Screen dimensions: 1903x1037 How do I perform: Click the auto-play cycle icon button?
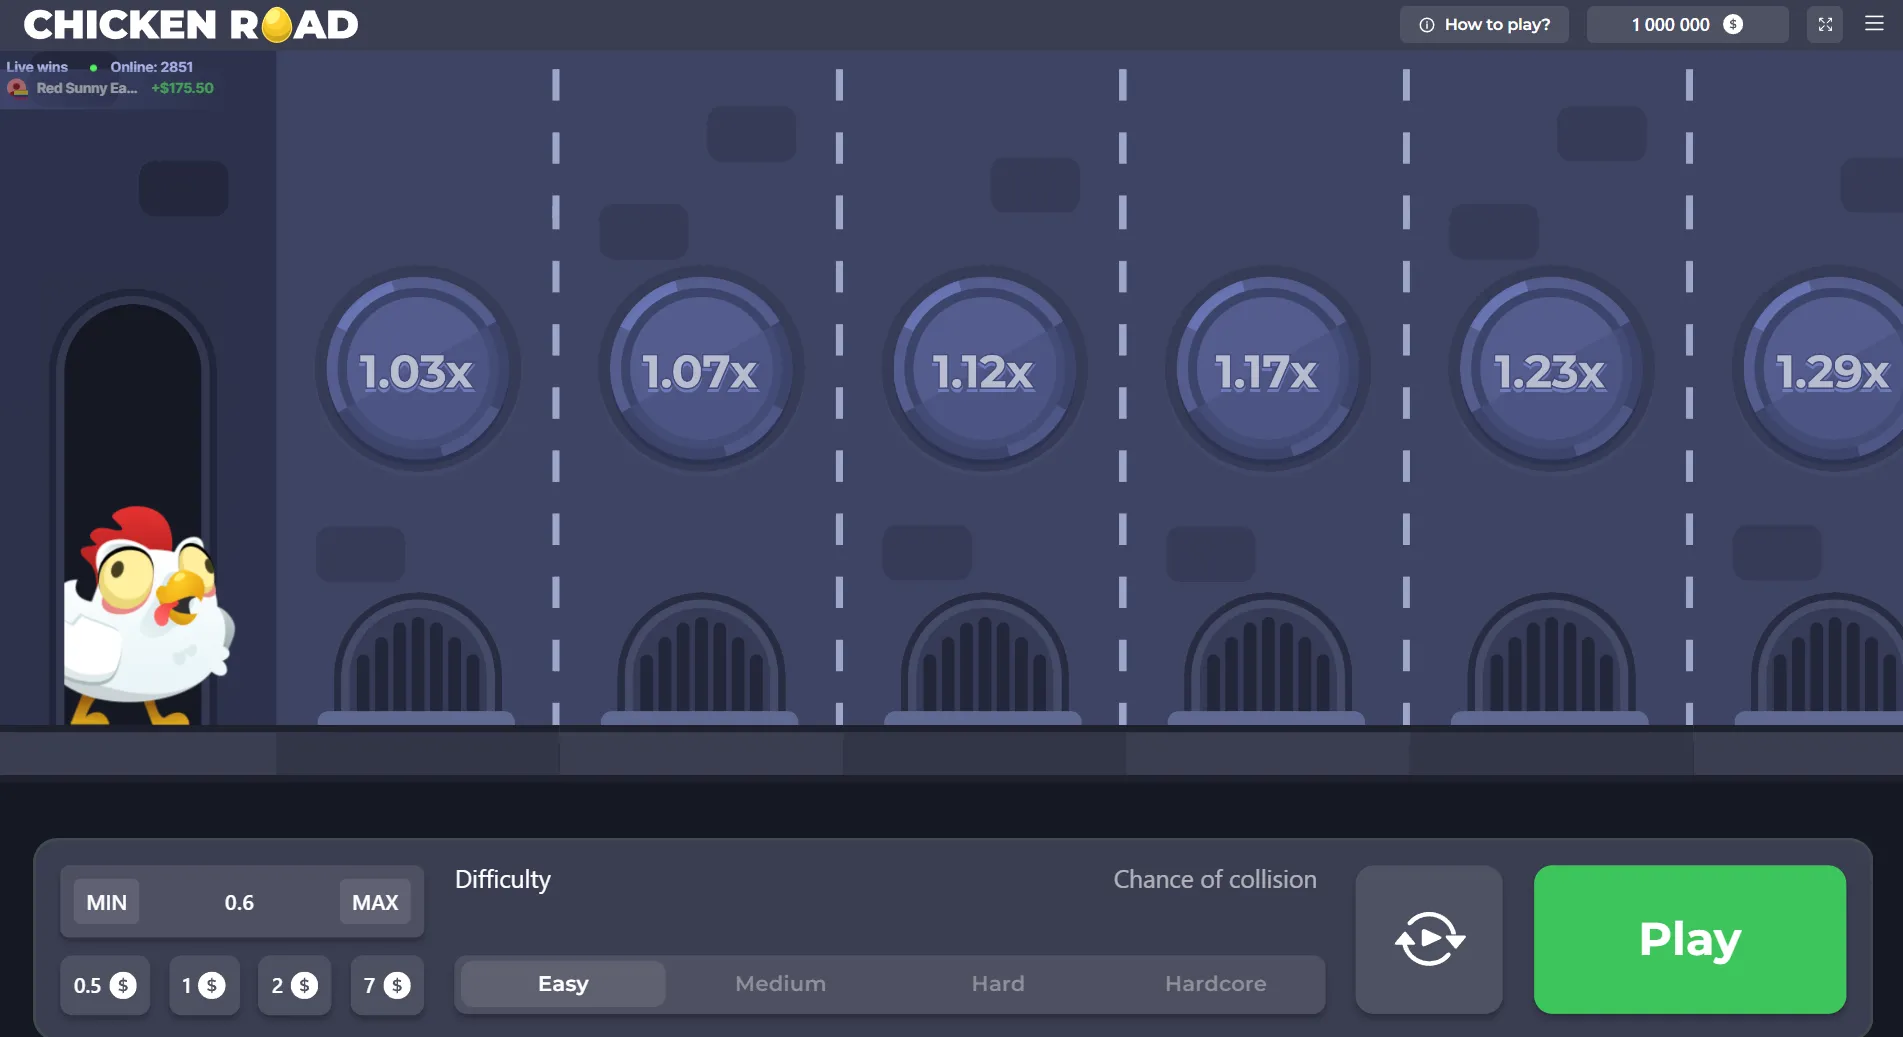coord(1428,939)
